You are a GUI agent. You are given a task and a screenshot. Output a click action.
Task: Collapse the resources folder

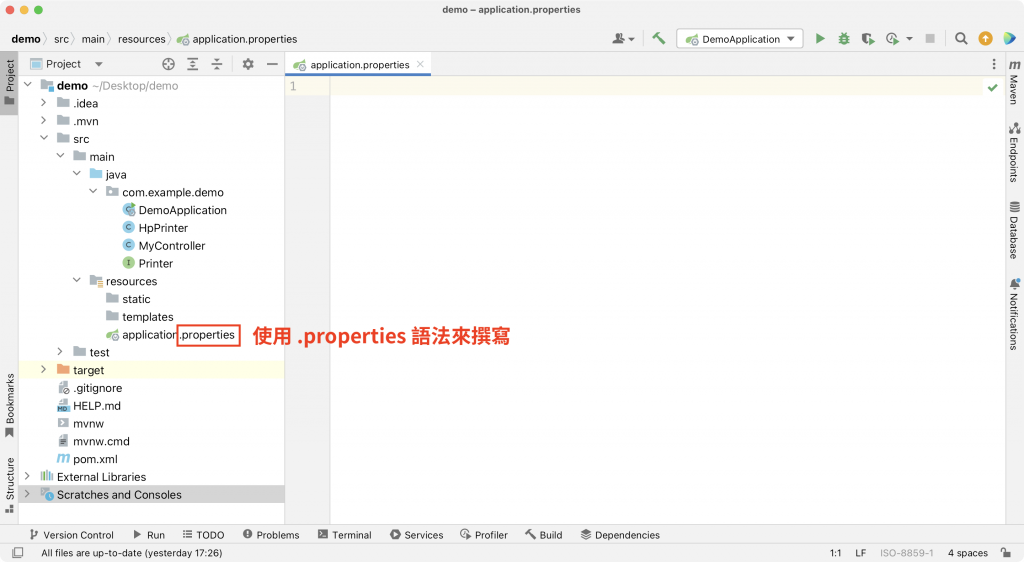tap(76, 280)
